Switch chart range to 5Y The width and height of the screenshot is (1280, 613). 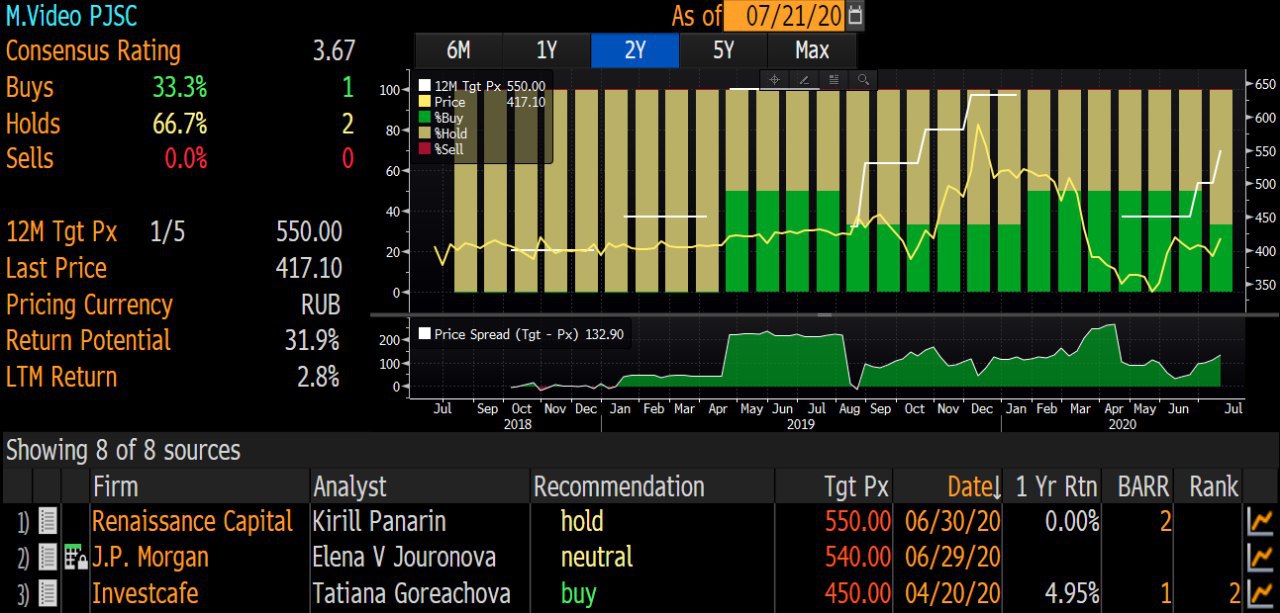pos(723,50)
